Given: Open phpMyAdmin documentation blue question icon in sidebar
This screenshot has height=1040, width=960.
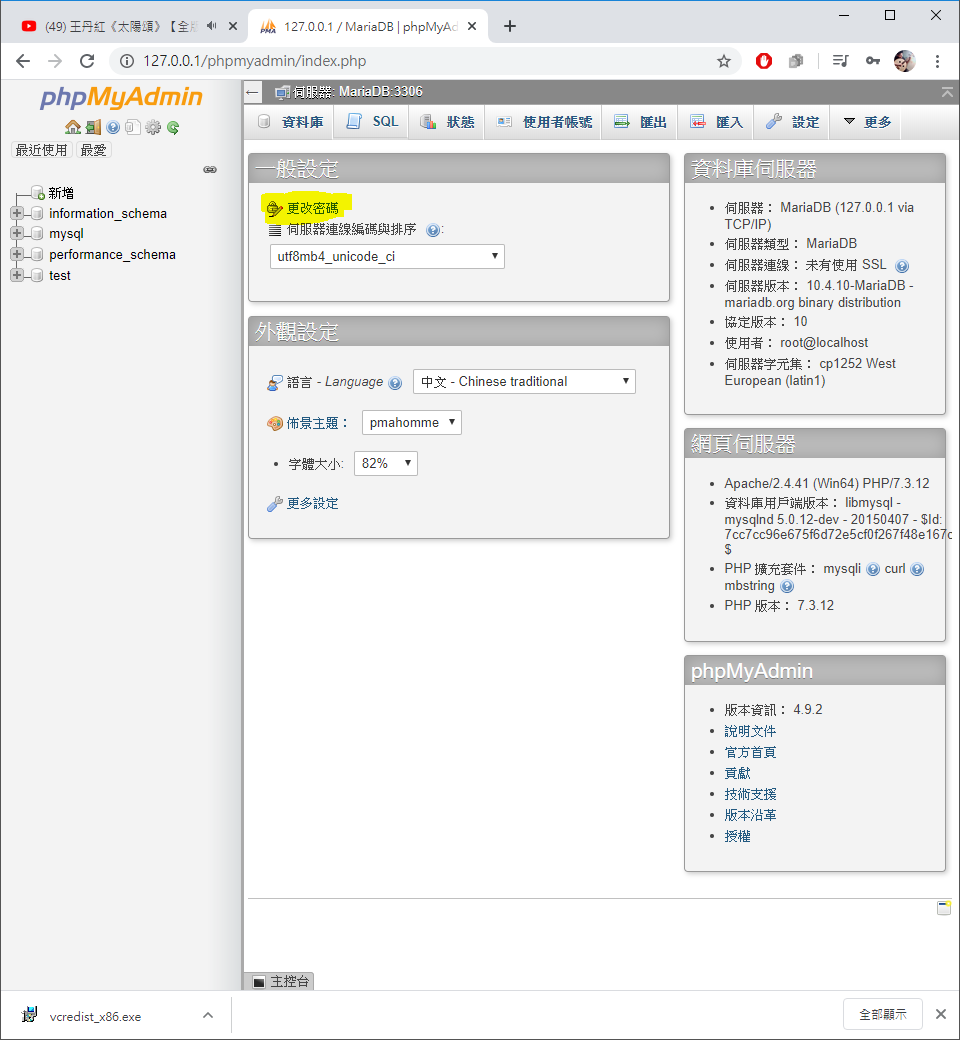Looking at the screenshot, I should 113,127.
